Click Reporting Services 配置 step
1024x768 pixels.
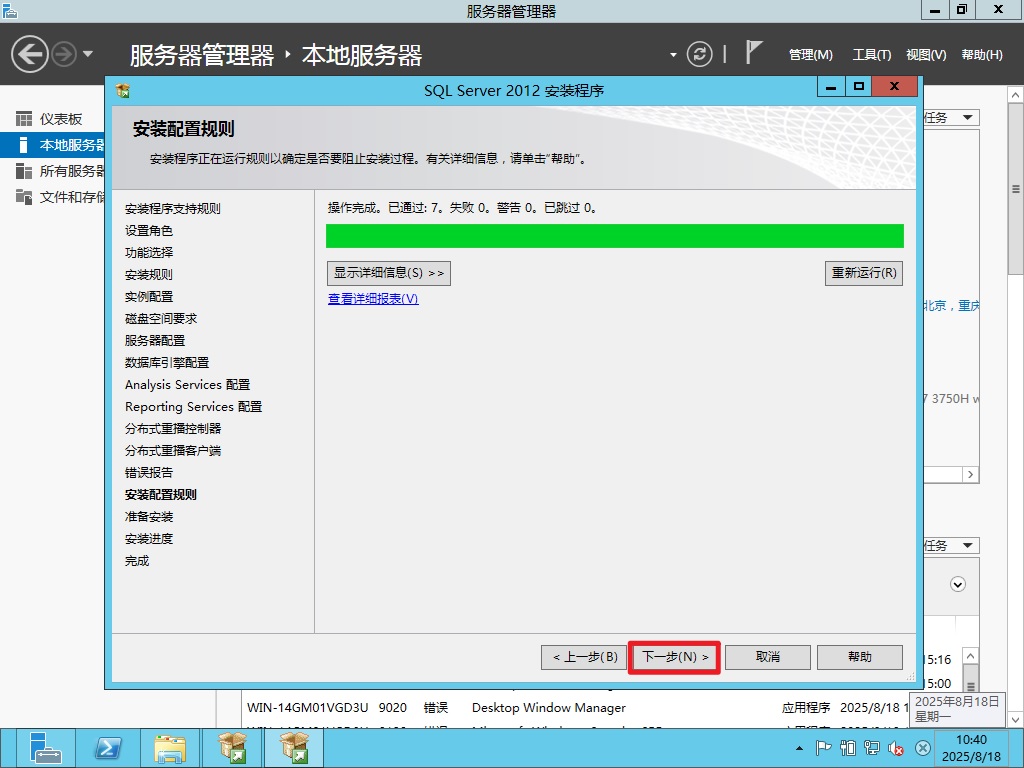point(193,407)
